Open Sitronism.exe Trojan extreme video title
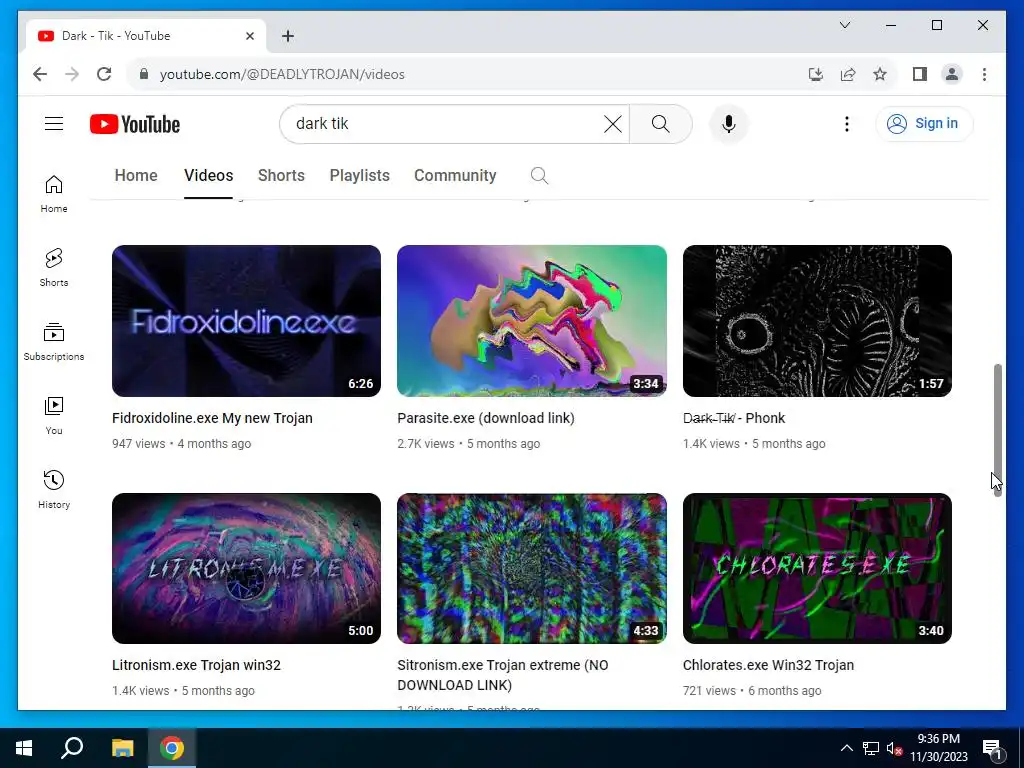 (503, 675)
